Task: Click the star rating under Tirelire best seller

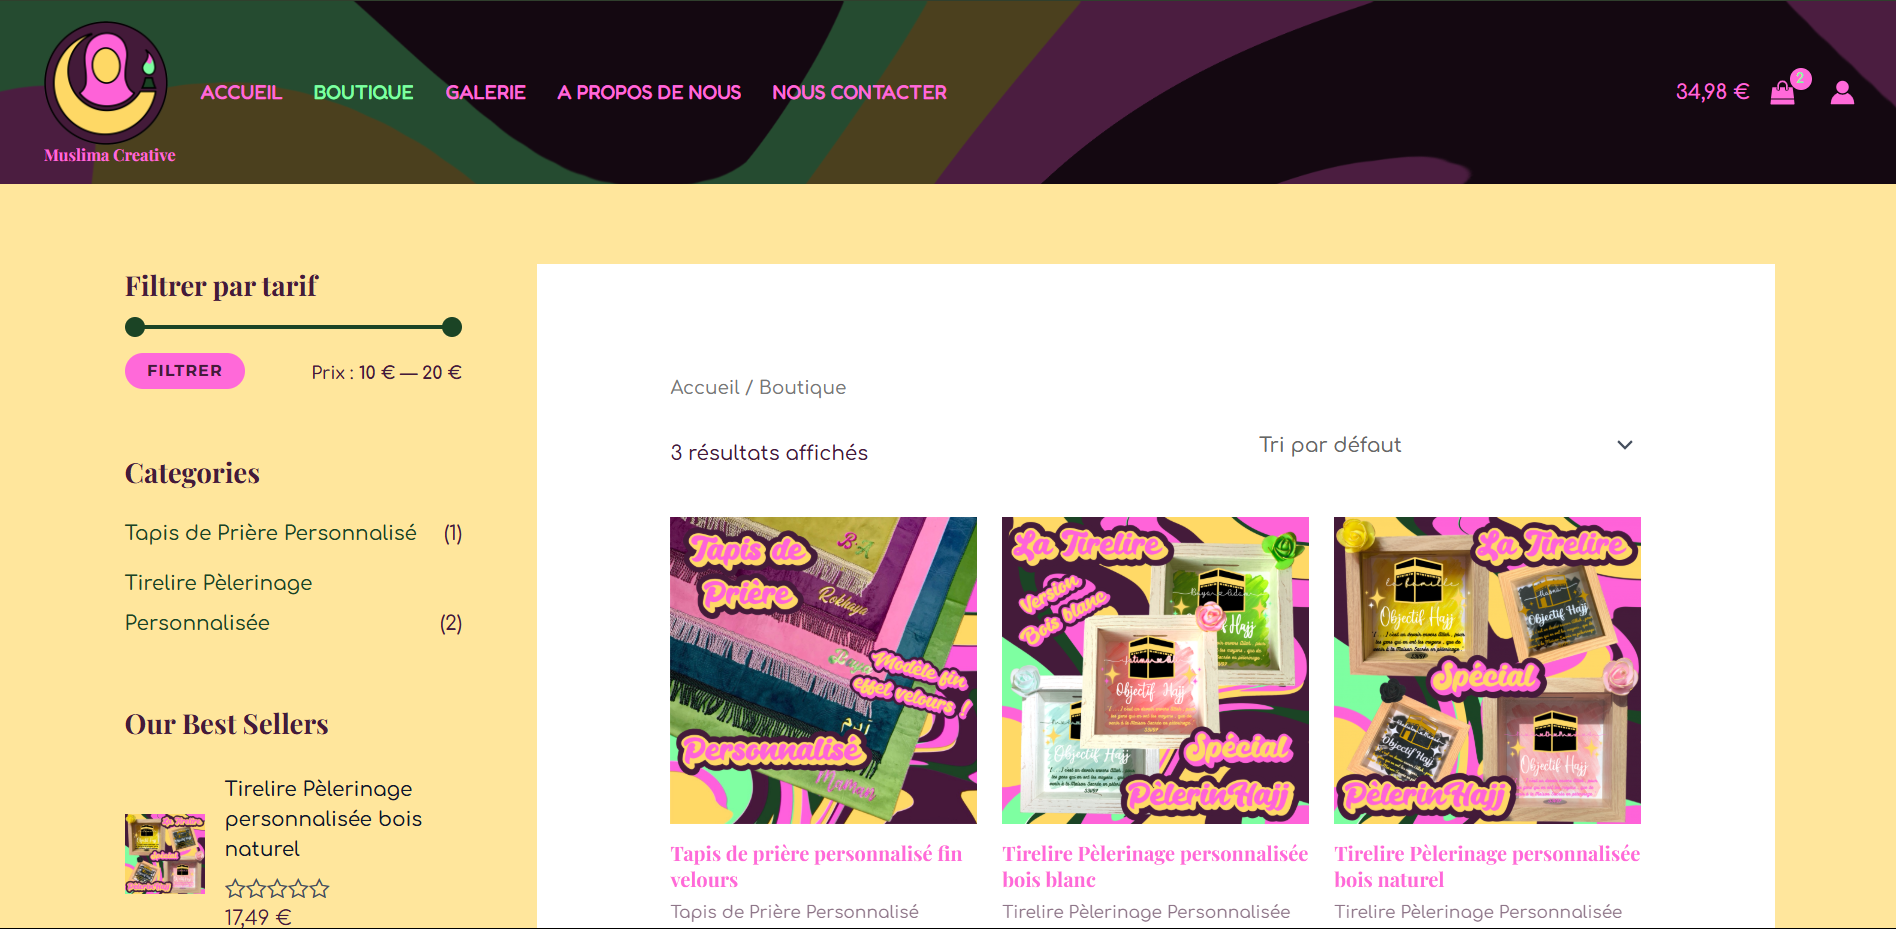Action: coord(275,888)
